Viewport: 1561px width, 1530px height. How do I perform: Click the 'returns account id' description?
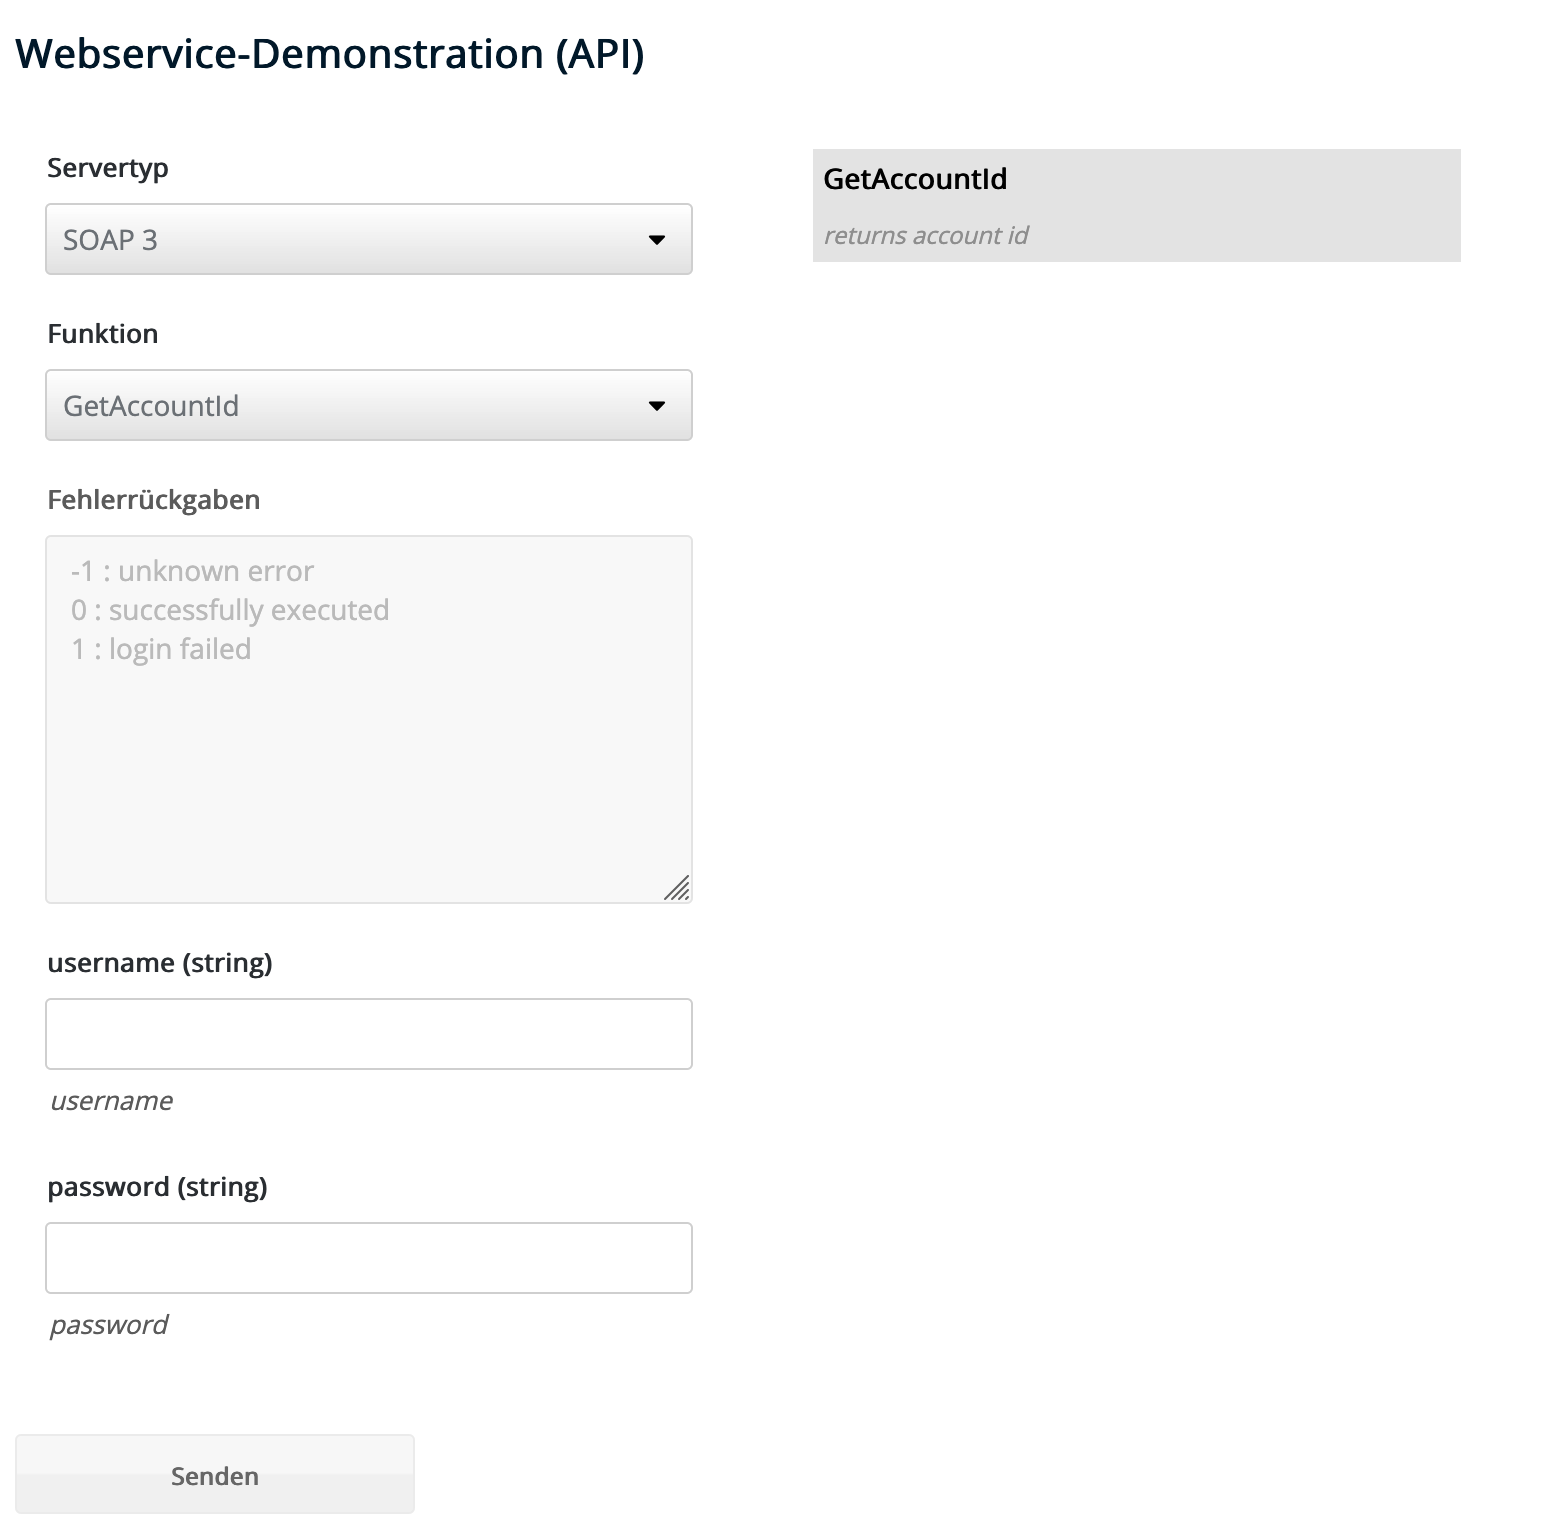(x=925, y=236)
